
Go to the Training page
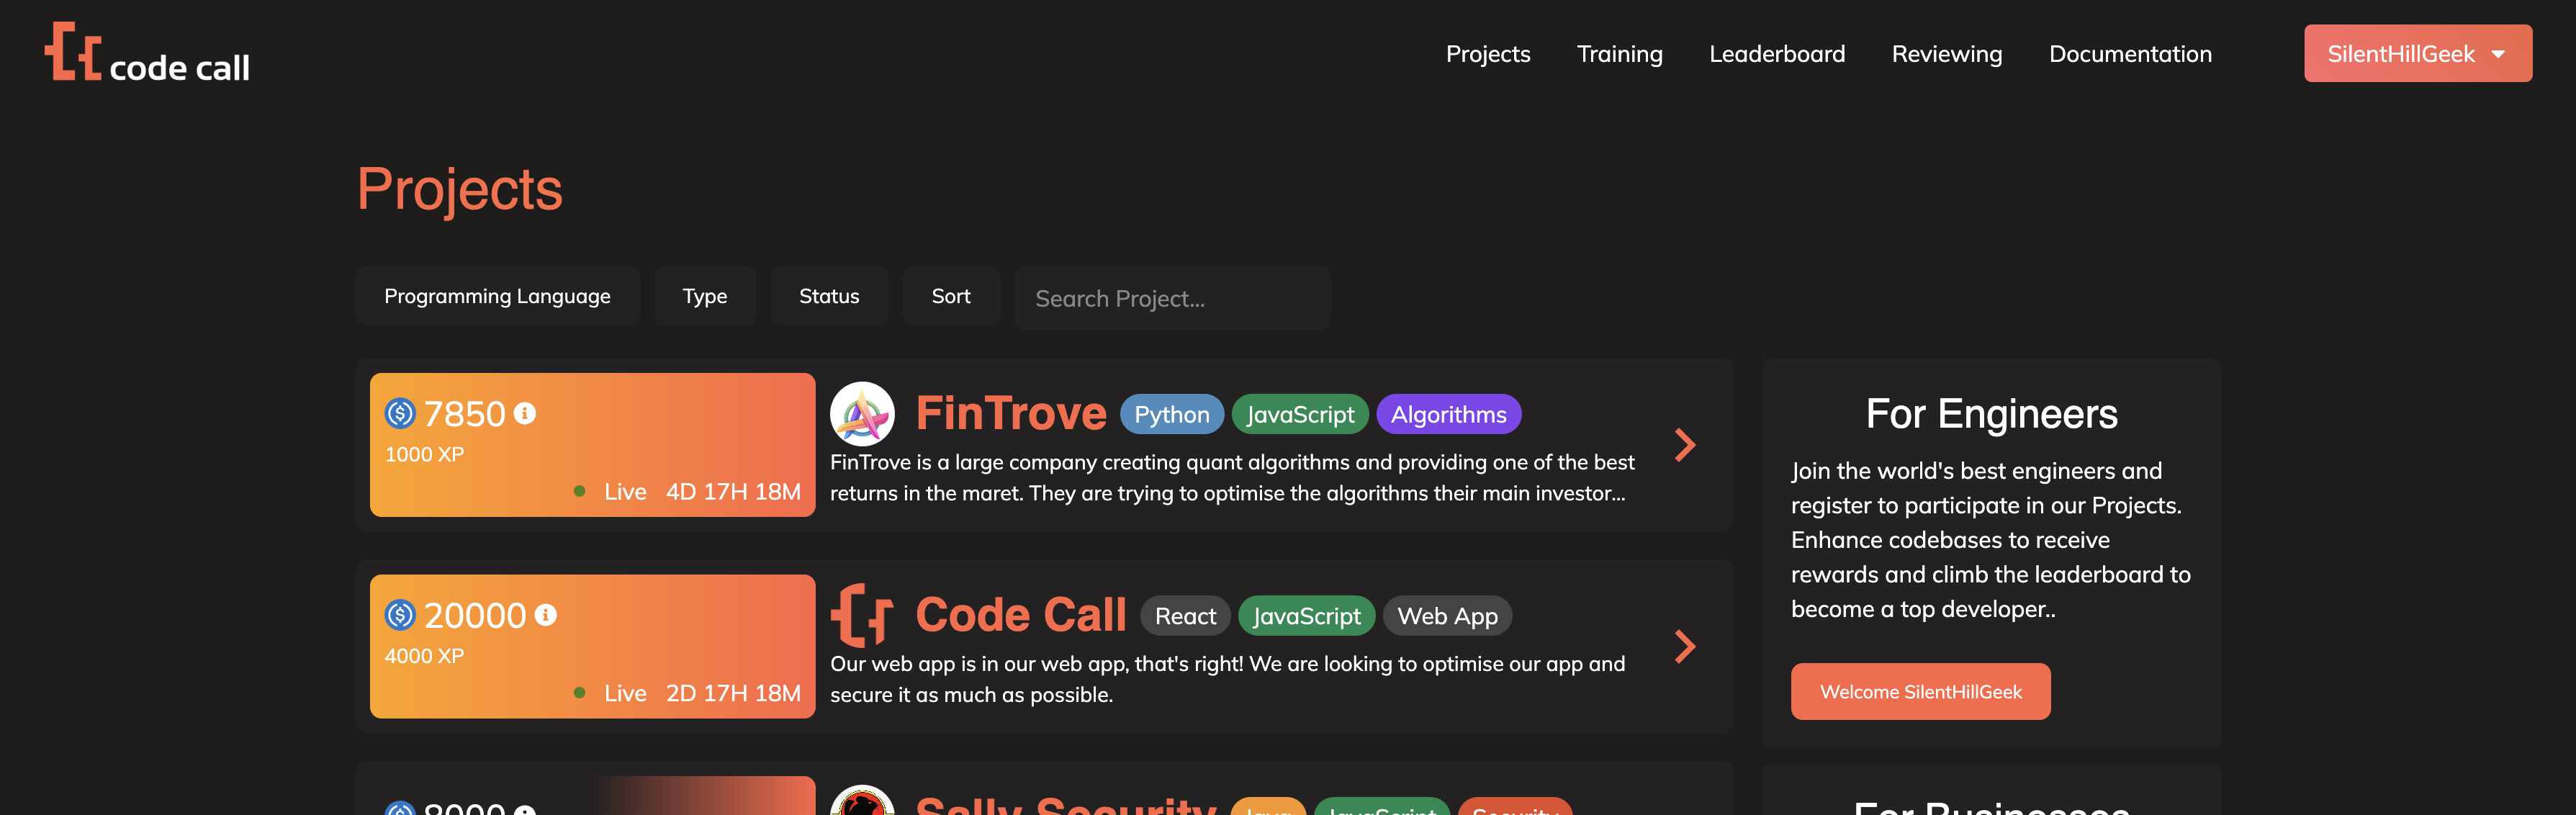click(1619, 54)
